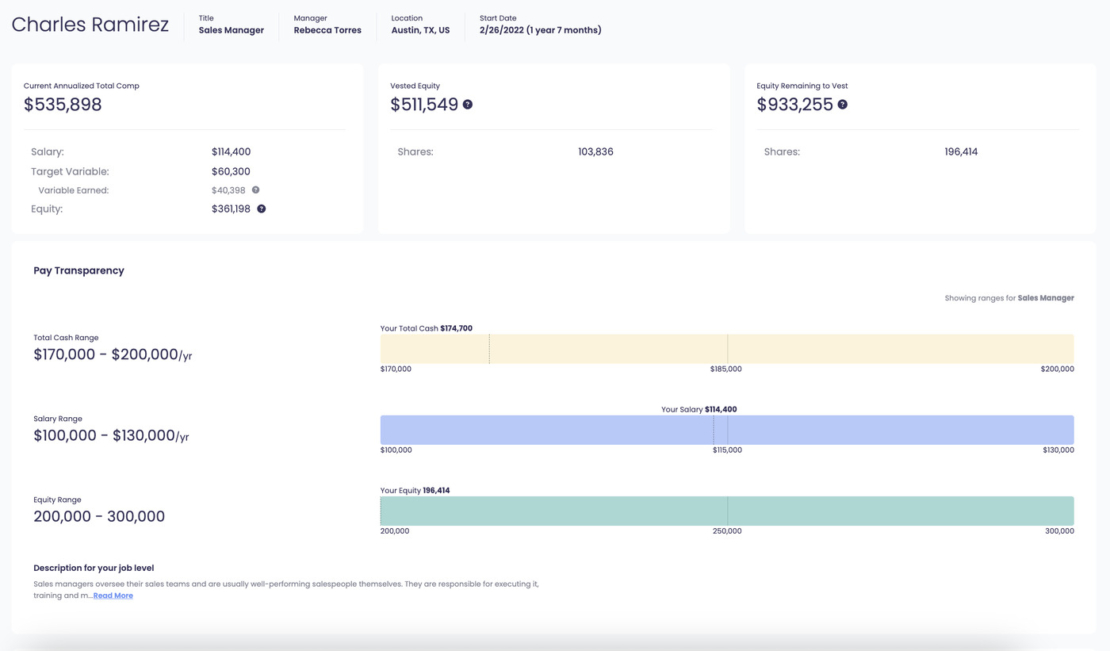Image resolution: width=1110 pixels, height=651 pixels.
Task: Click manager name Rebecca Torres
Action: click(x=328, y=31)
